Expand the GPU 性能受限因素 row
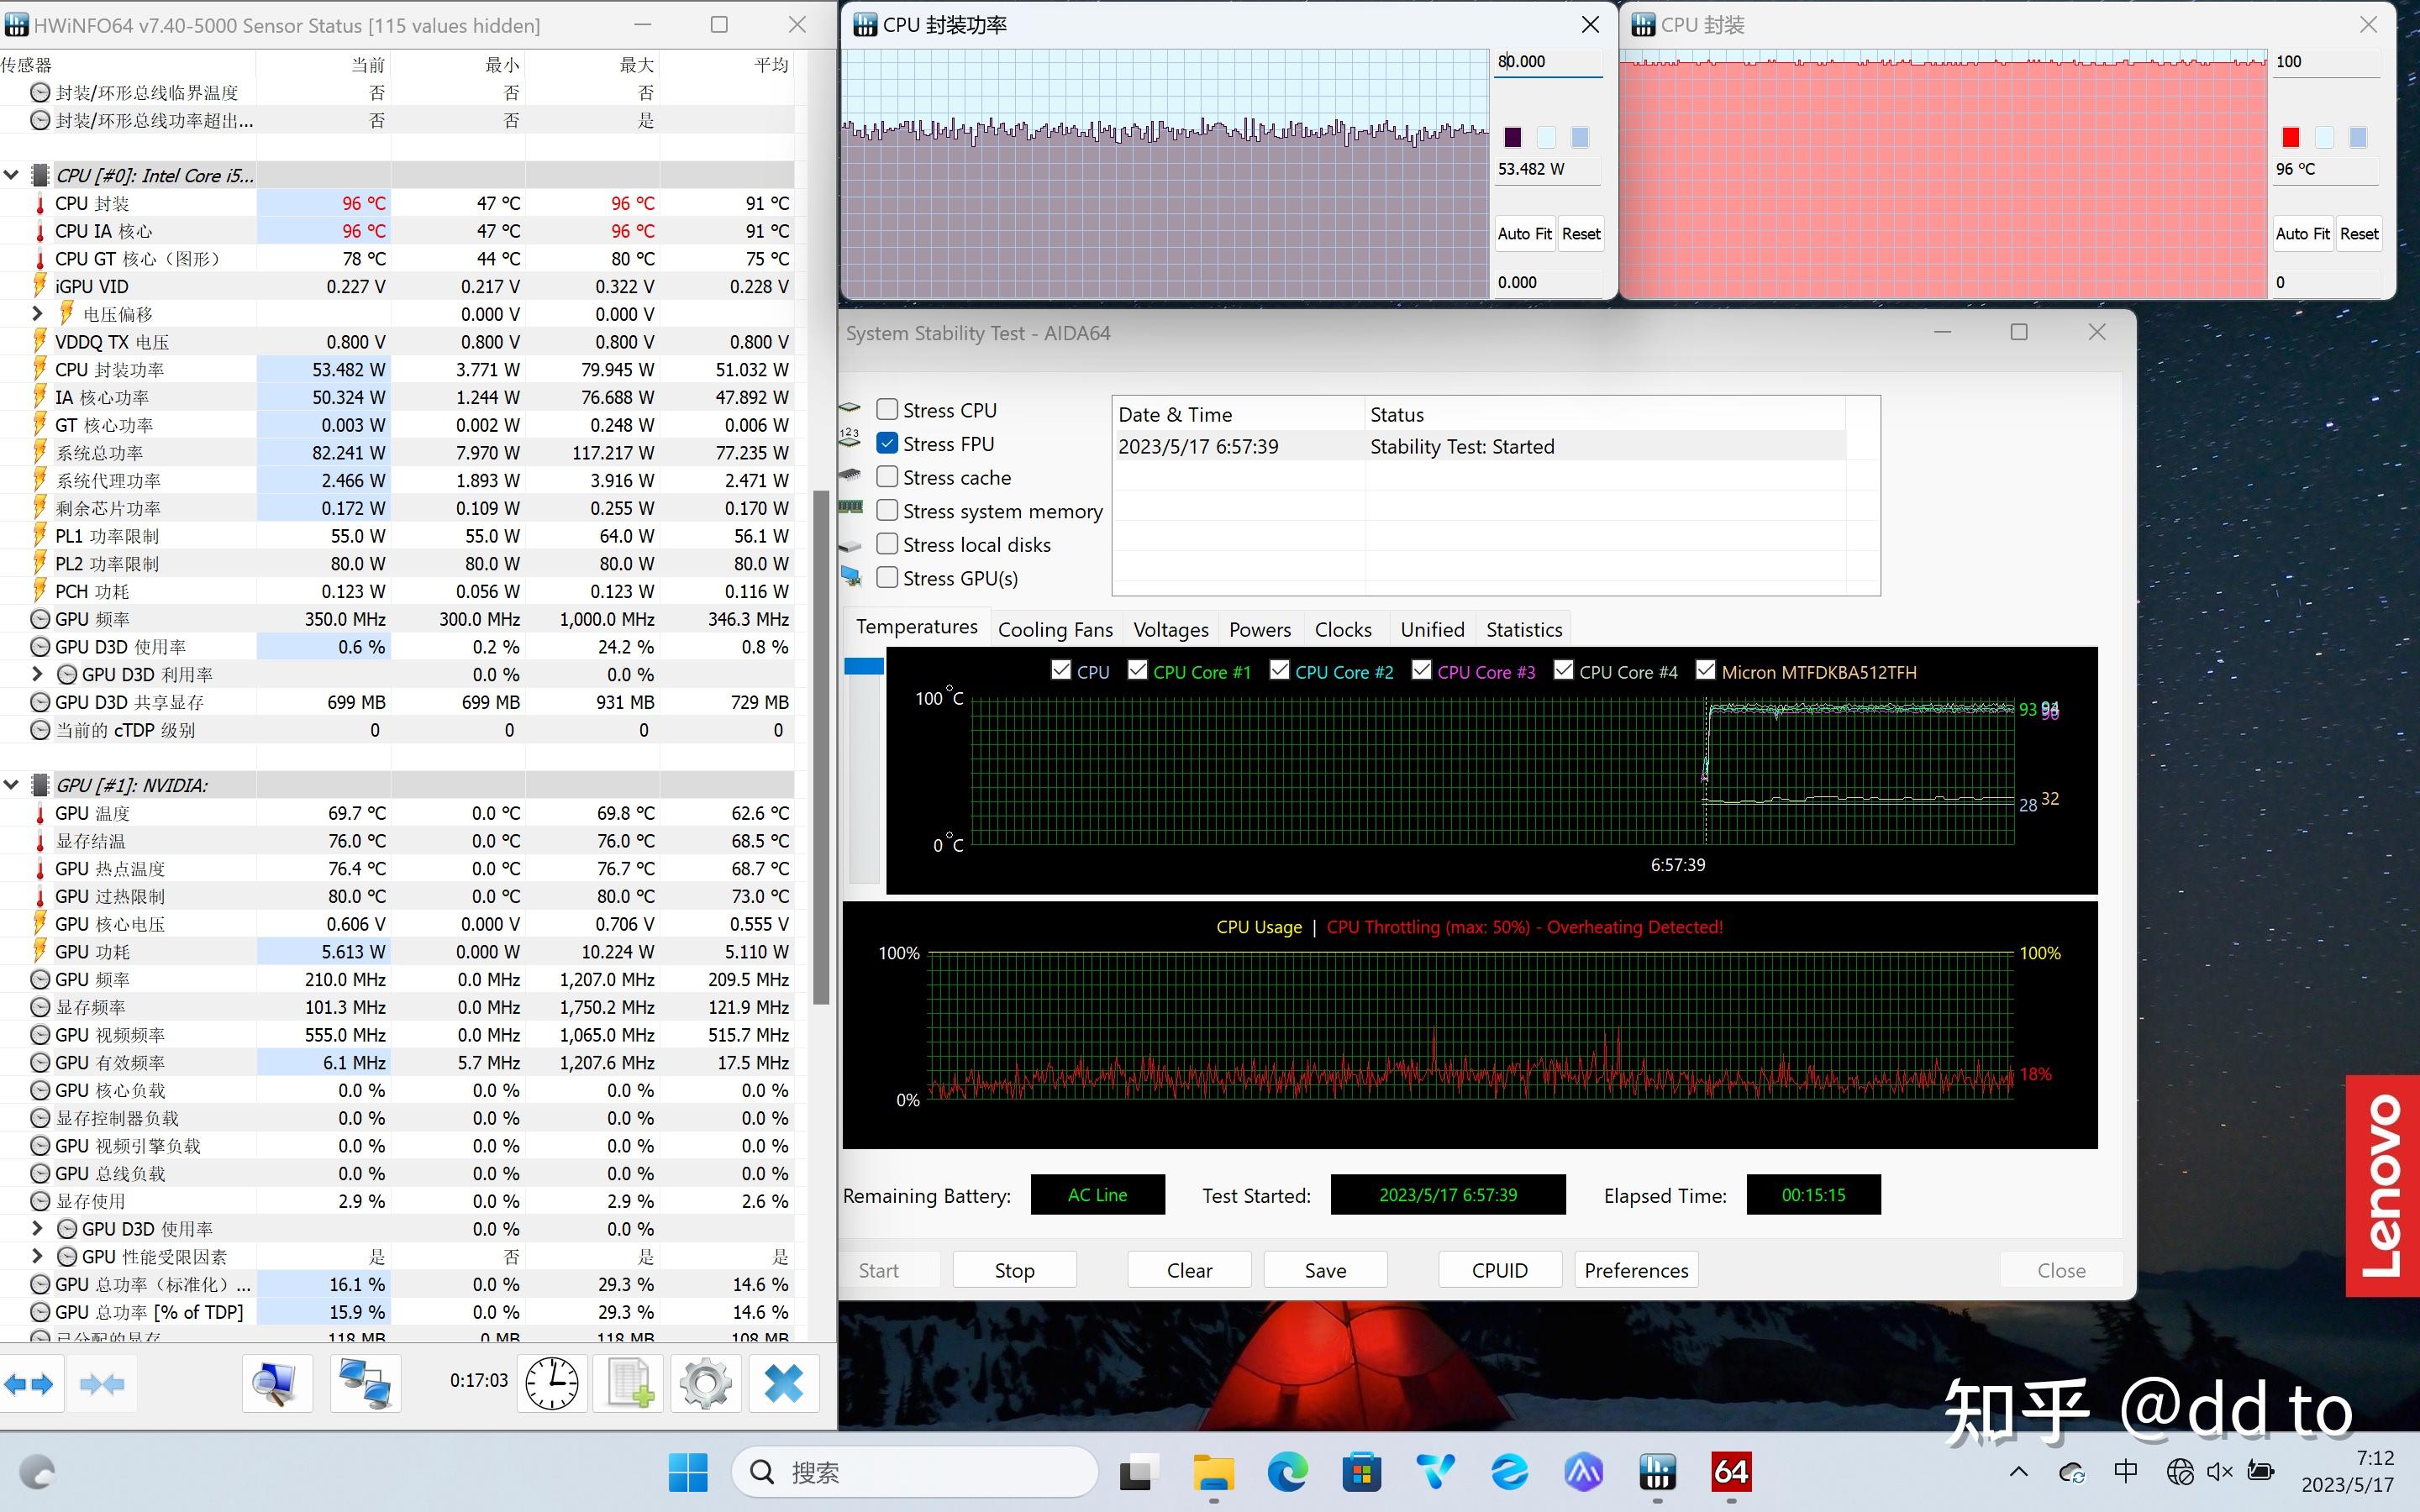 [37, 1256]
